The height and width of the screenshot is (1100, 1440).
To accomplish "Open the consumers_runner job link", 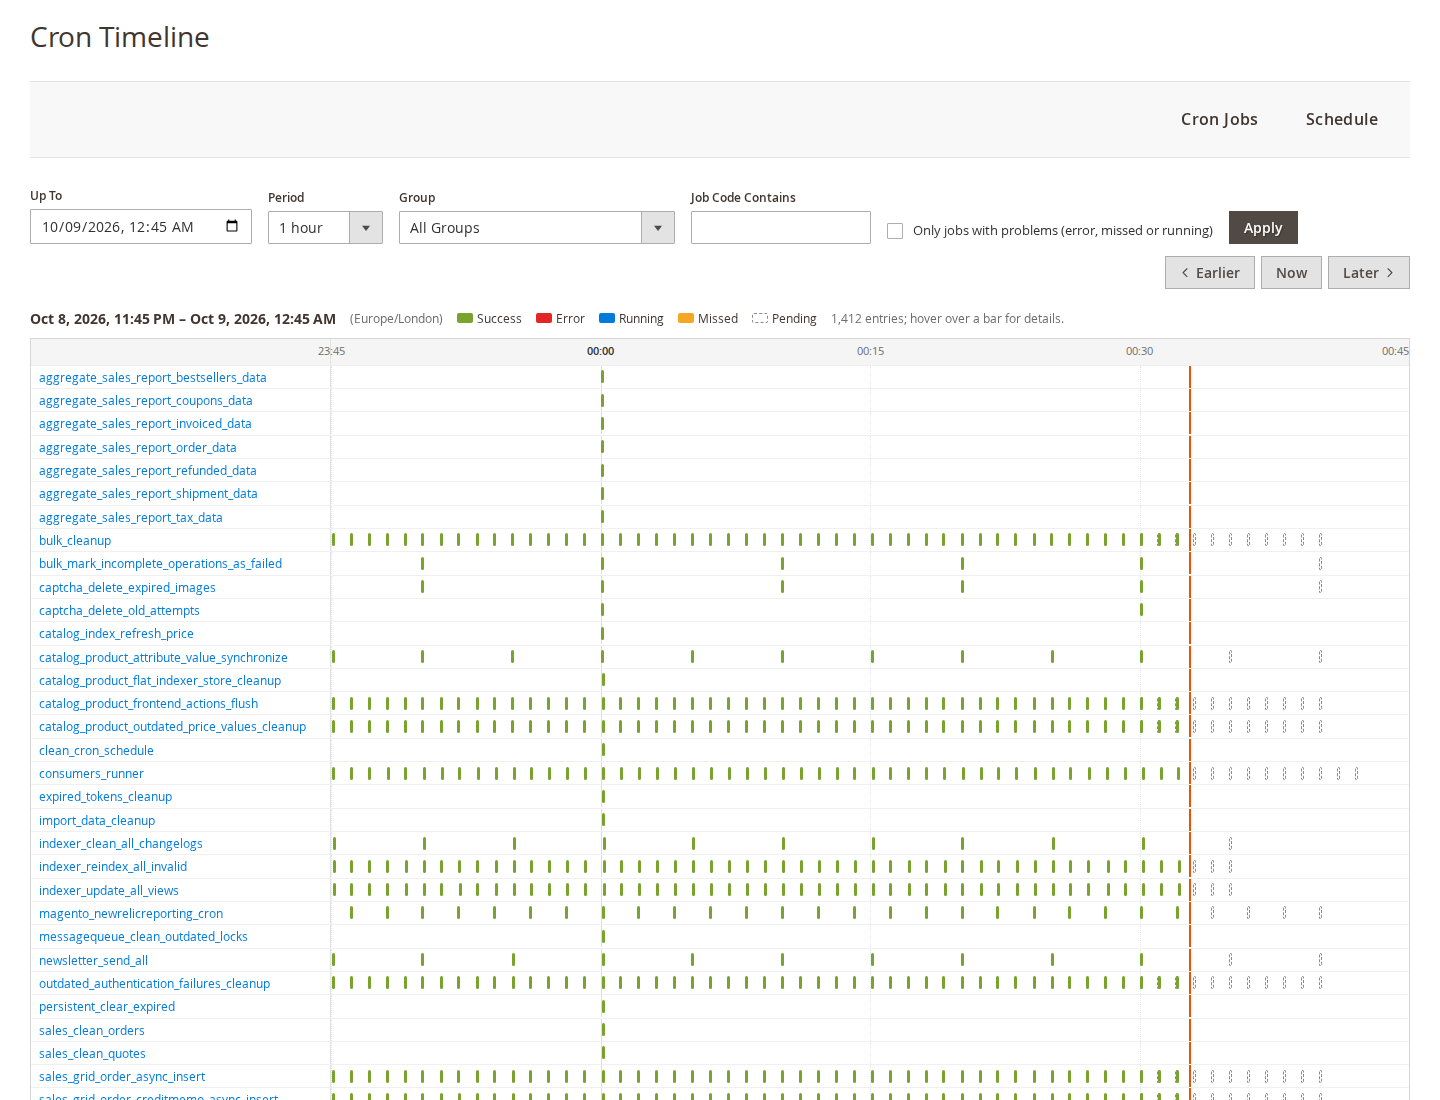I will [x=91, y=773].
